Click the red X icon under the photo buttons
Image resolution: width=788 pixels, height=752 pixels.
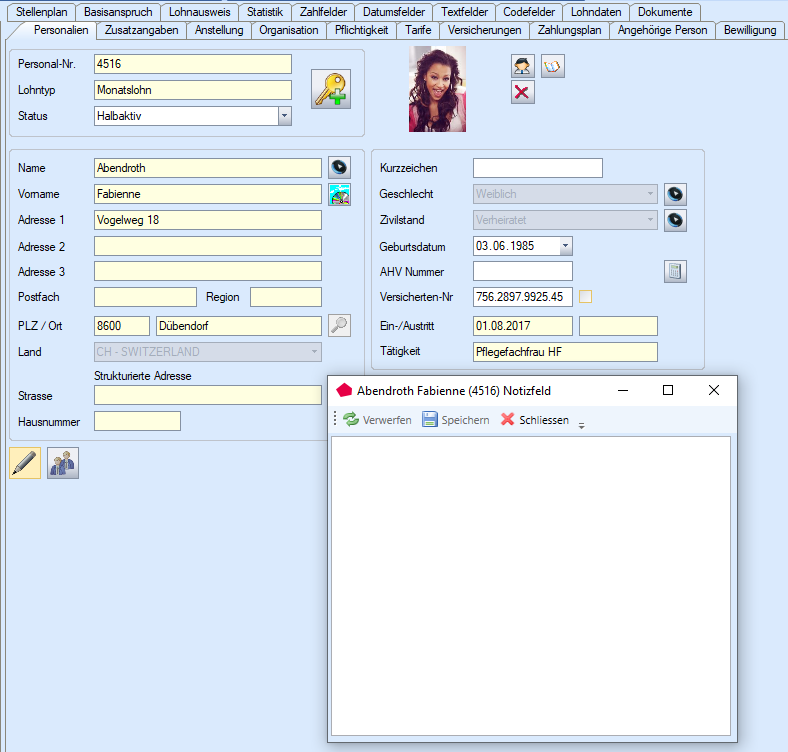coord(522,93)
